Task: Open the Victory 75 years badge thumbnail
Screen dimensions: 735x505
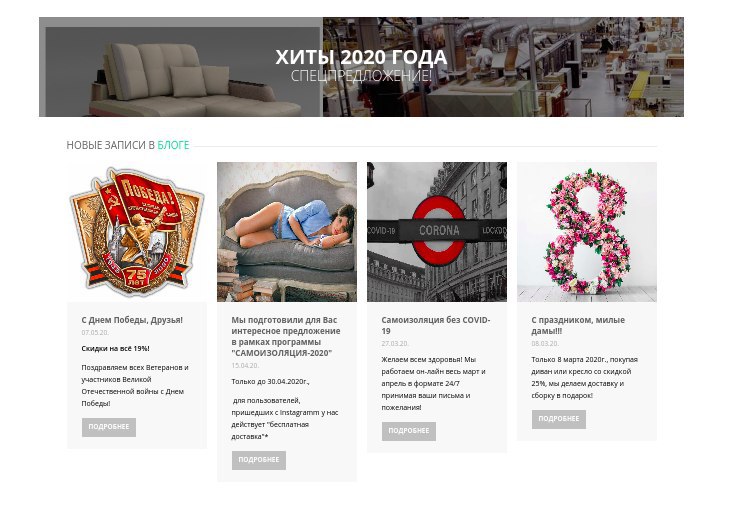Action: (x=137, y=232)
